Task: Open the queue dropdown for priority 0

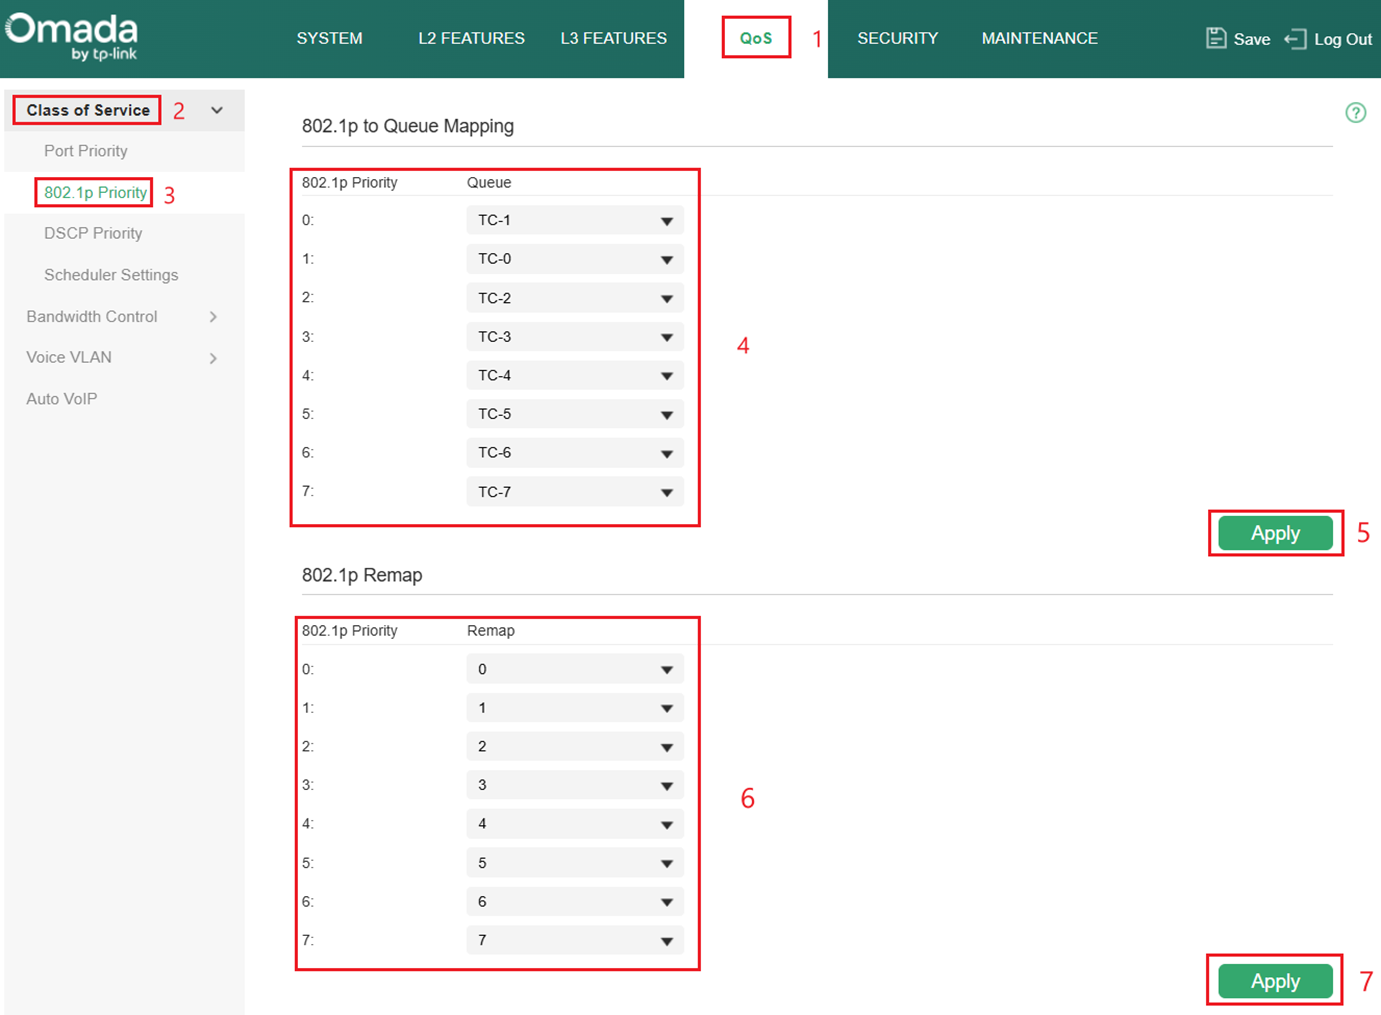Action: click(574, 220)
